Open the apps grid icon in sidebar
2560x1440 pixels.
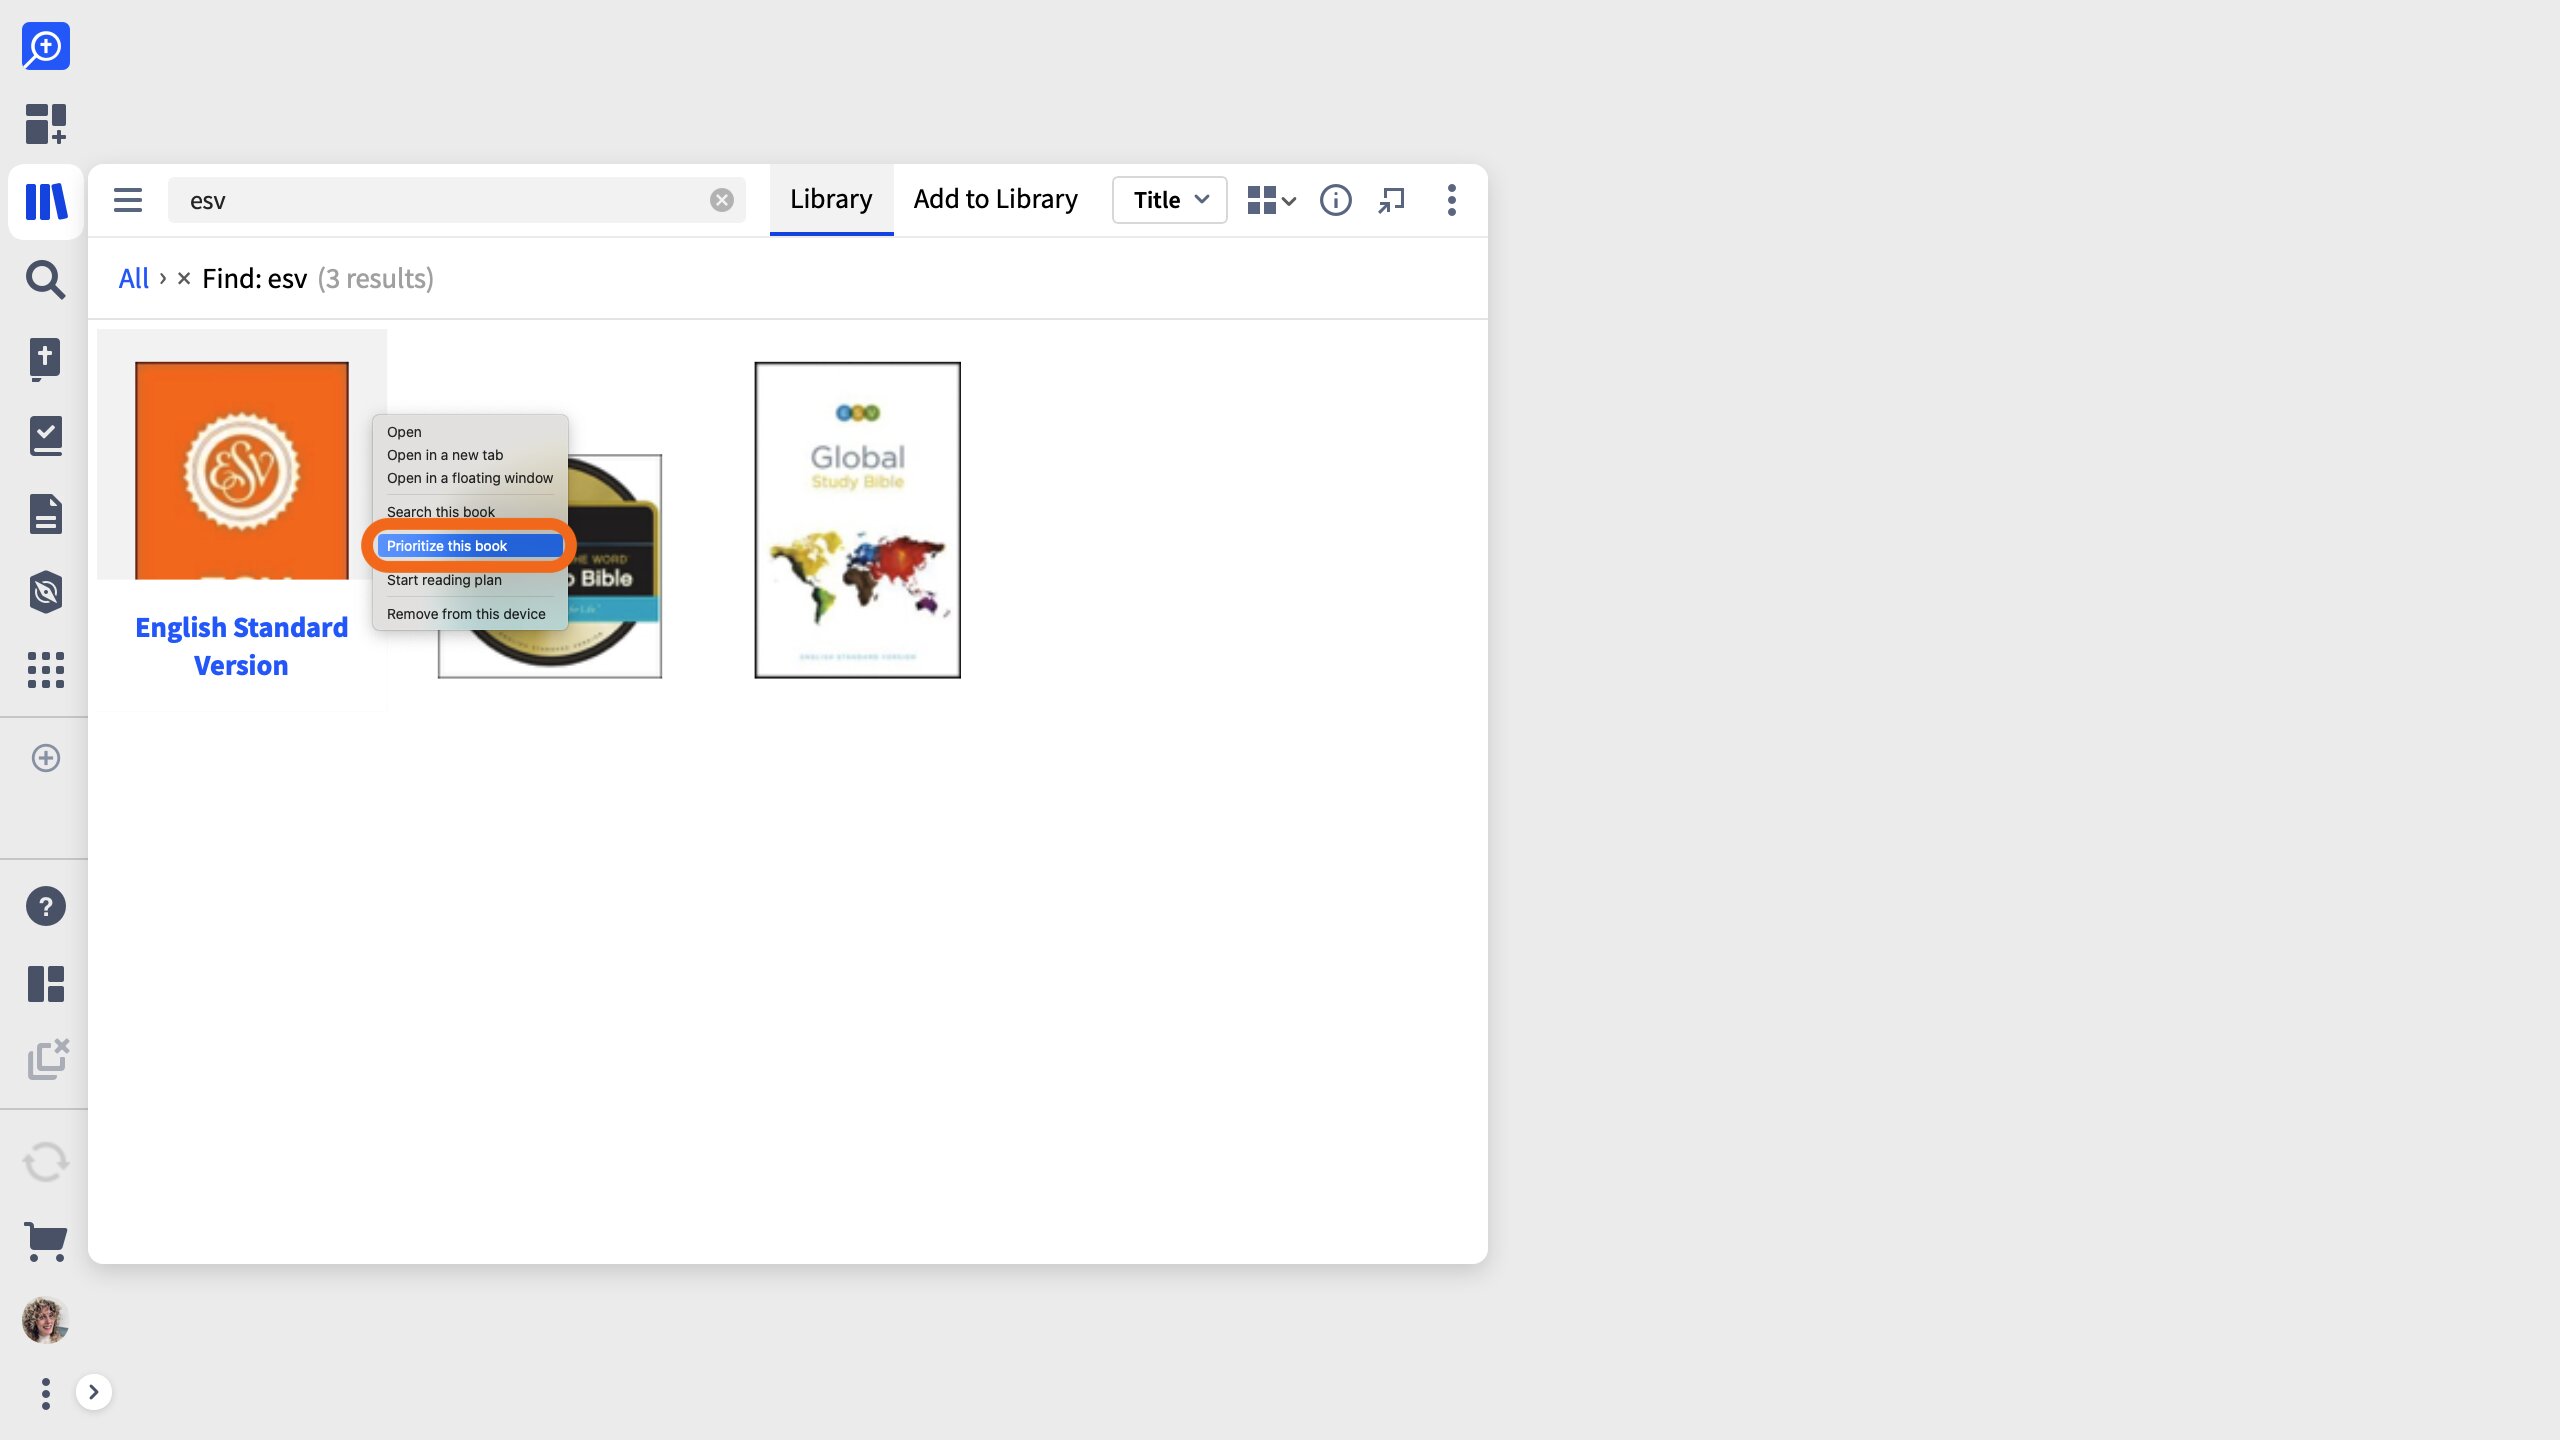[x=46, y=670]
